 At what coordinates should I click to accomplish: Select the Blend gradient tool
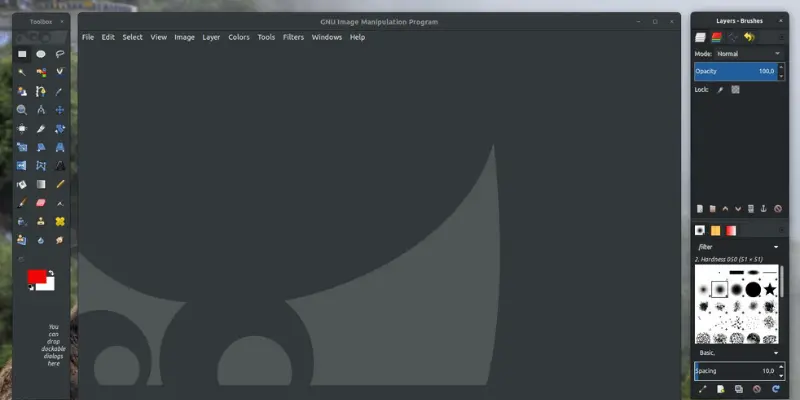tap(41, 184)
